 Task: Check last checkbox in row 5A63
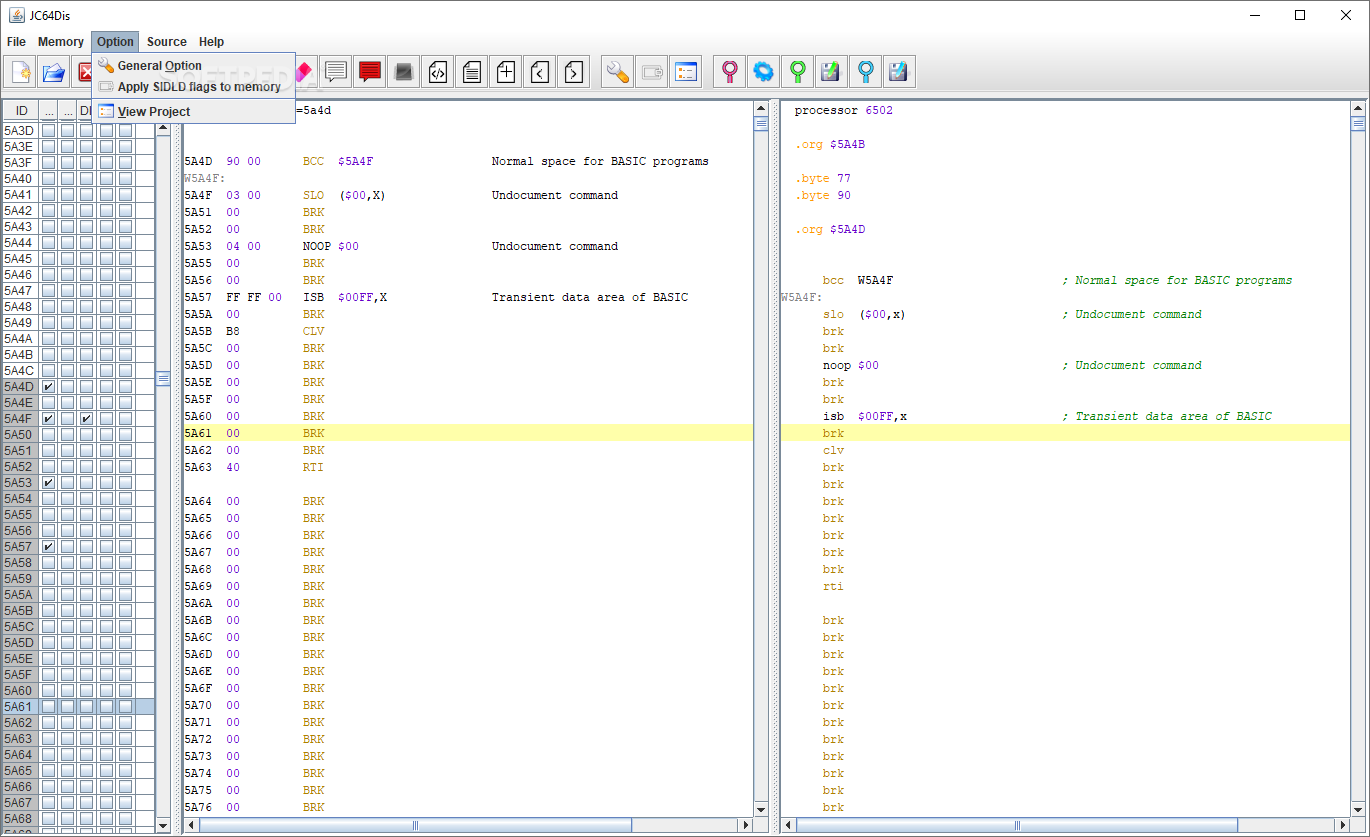126,739
